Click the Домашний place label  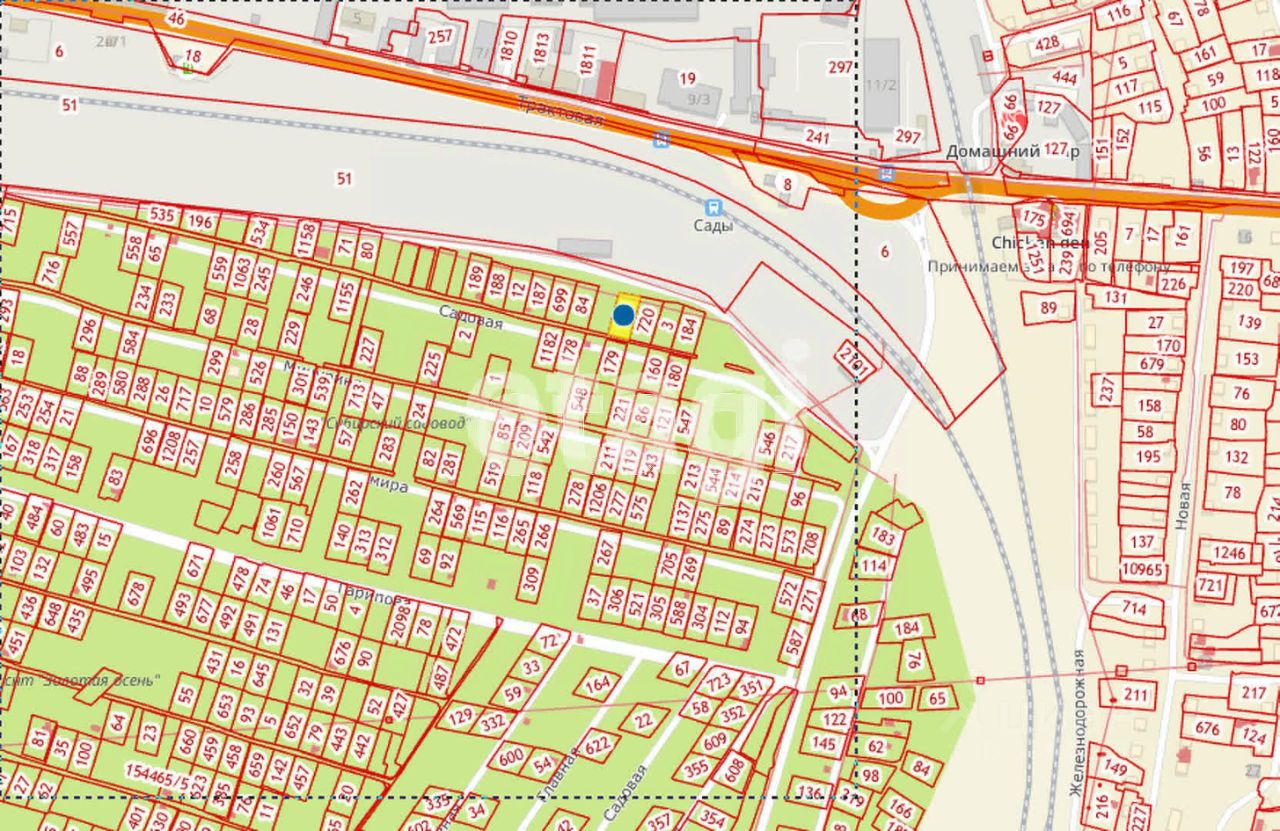pyautogui.click(x=993, y=152)
